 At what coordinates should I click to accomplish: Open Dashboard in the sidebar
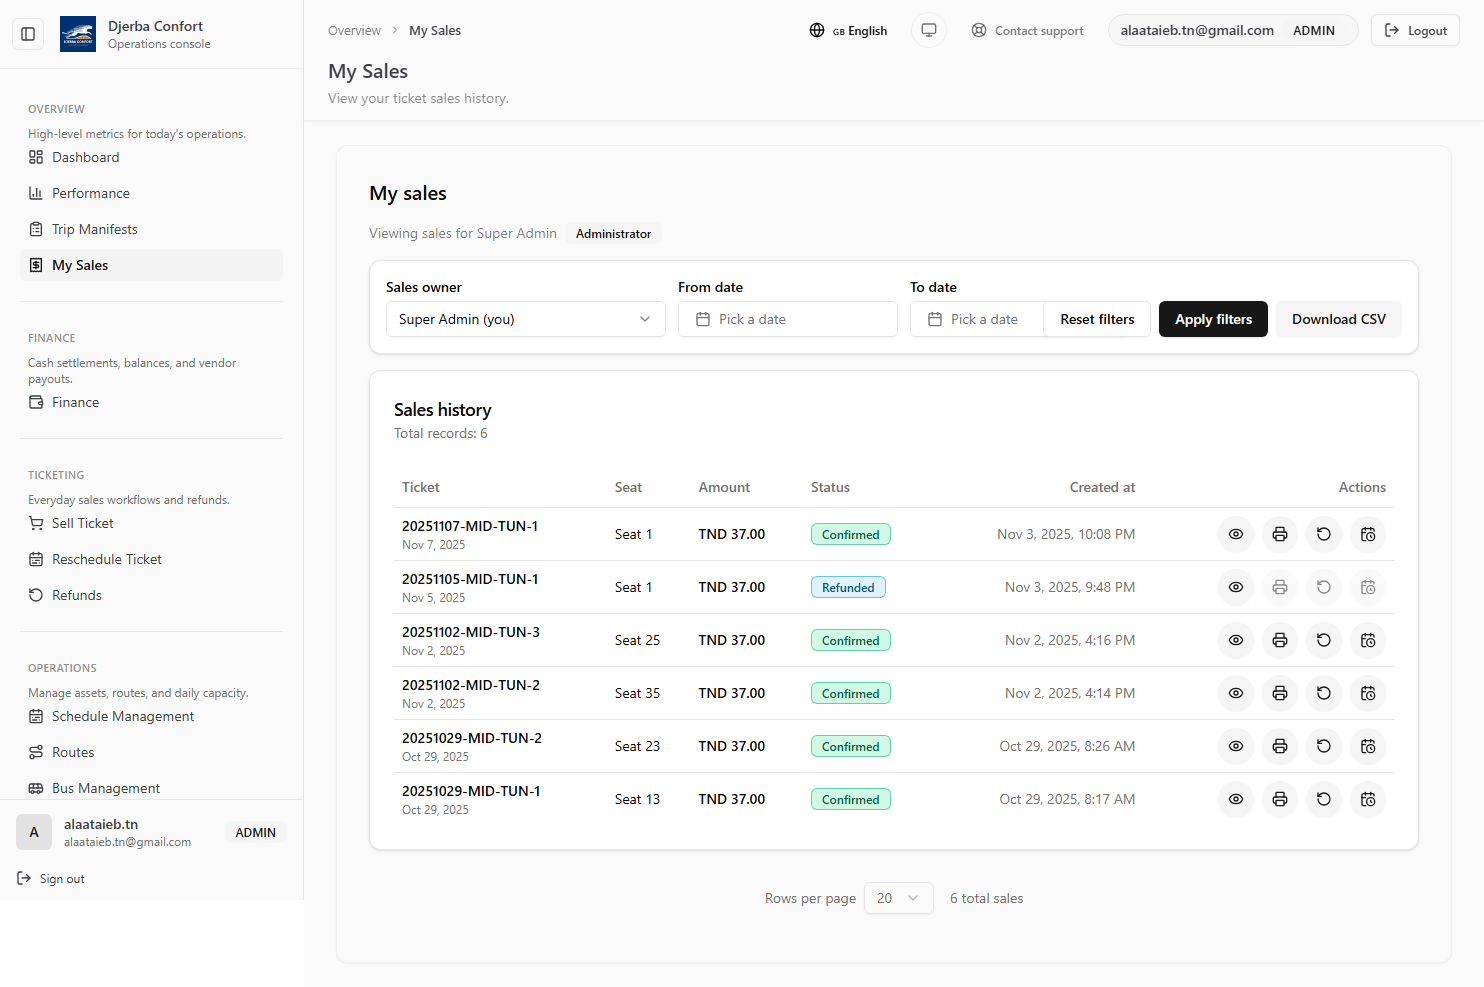pos(151,157)
